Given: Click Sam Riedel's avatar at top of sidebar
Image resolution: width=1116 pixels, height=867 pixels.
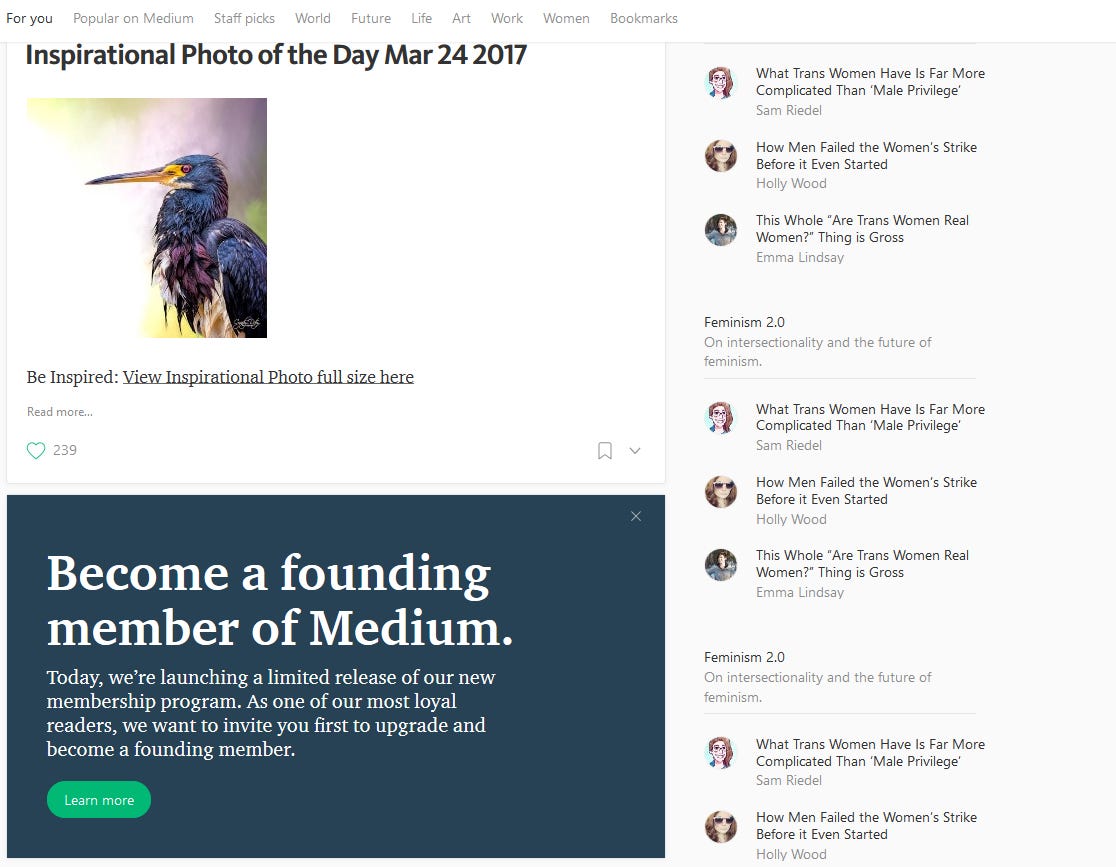Looking at the screenshot, I should (720, 83).
